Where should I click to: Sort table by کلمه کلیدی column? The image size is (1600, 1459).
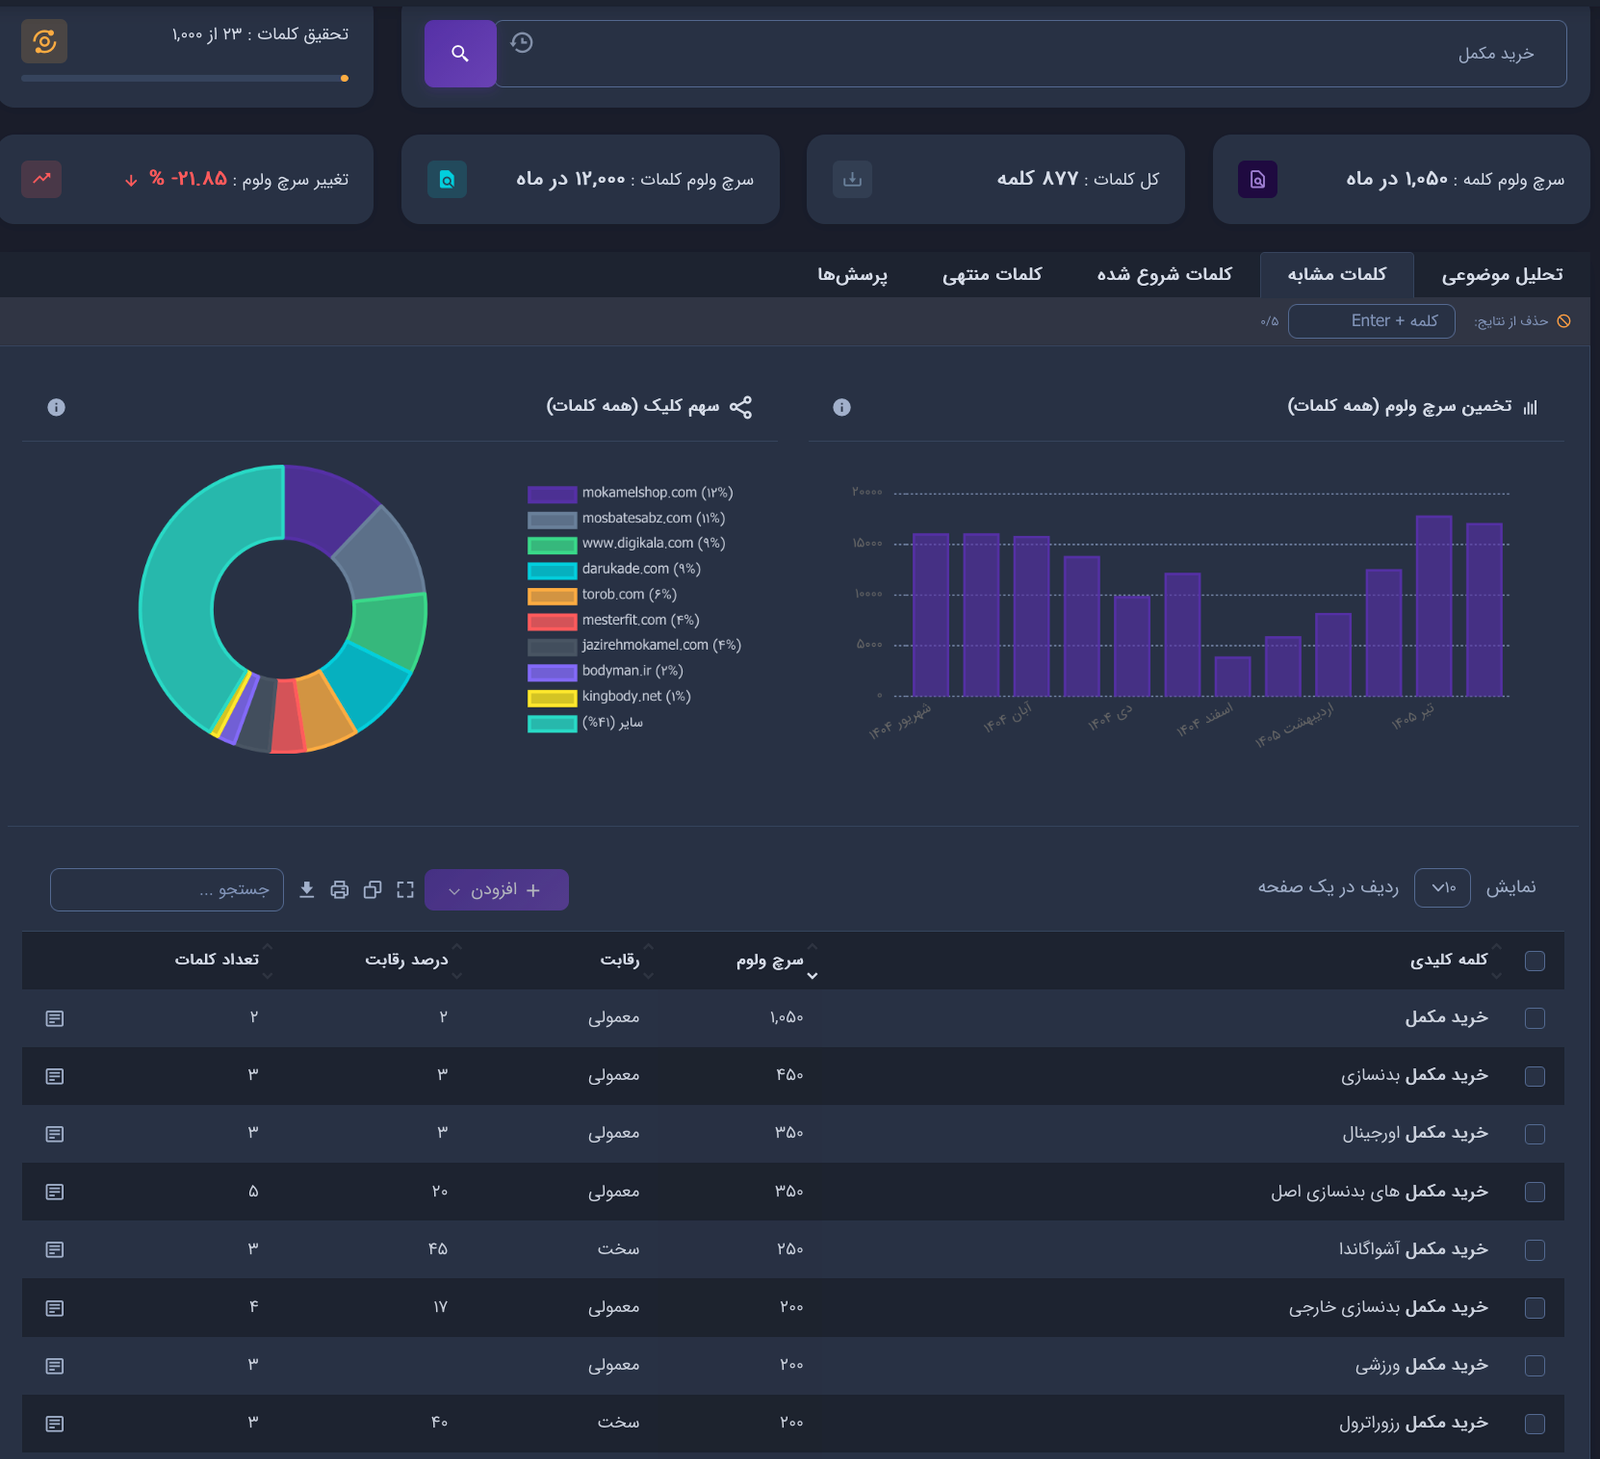[x=1449, y=960]
